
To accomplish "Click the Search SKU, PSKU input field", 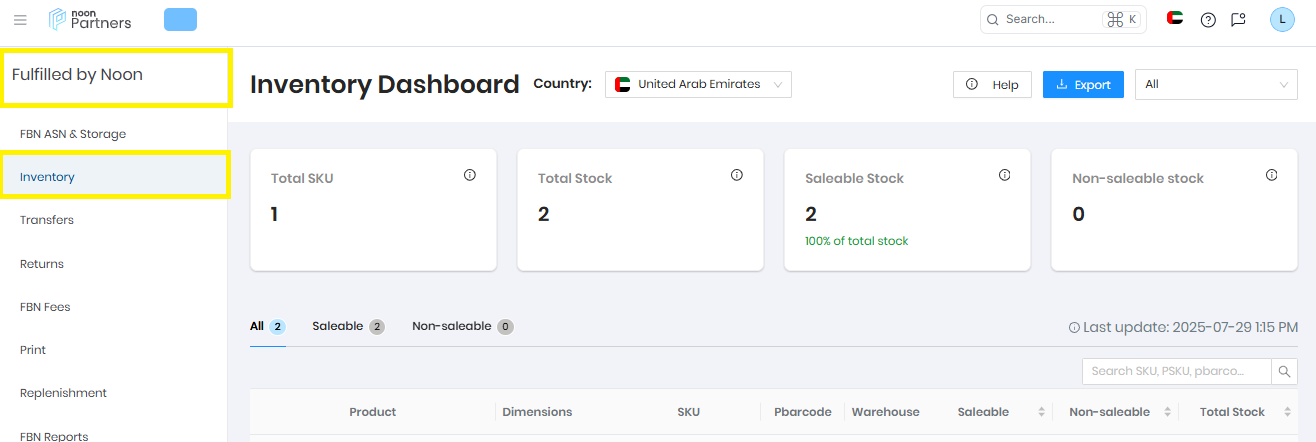I will pos(1176,371).
